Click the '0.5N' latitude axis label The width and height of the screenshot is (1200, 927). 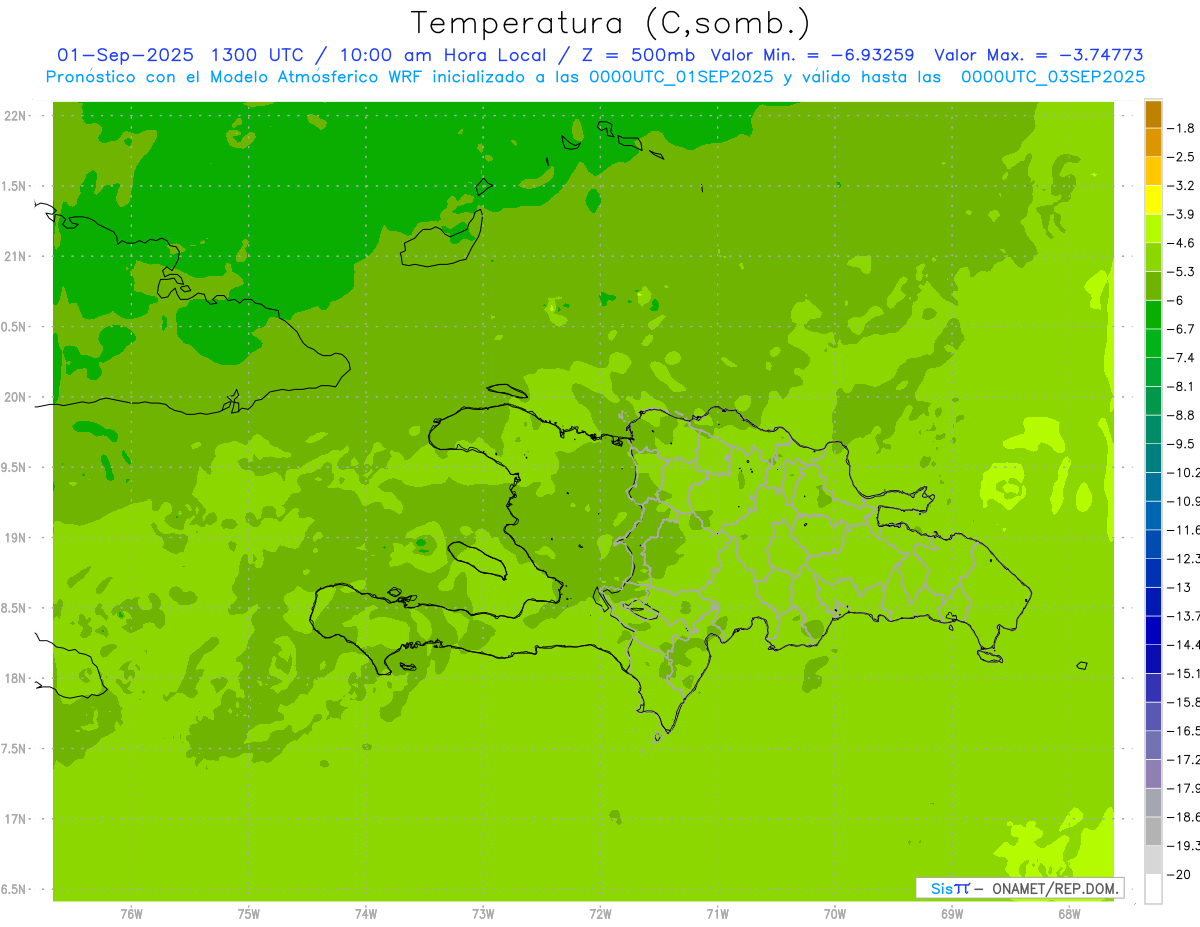coord(15,327)
